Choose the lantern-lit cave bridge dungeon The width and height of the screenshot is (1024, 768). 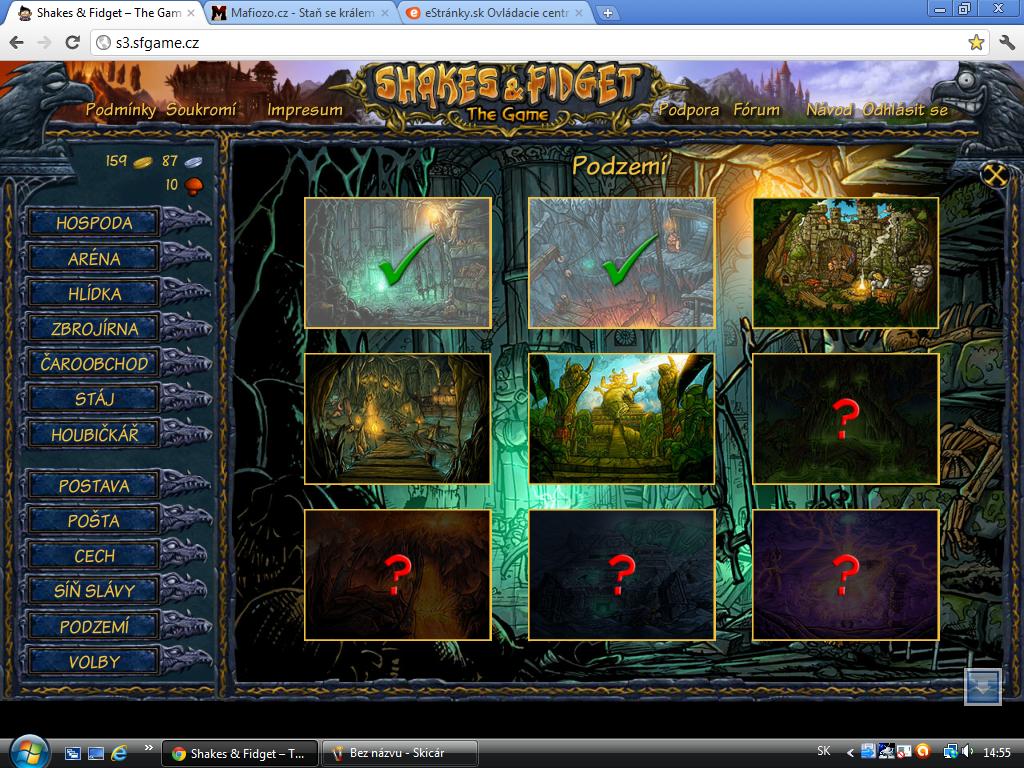[x=398, y=419]
